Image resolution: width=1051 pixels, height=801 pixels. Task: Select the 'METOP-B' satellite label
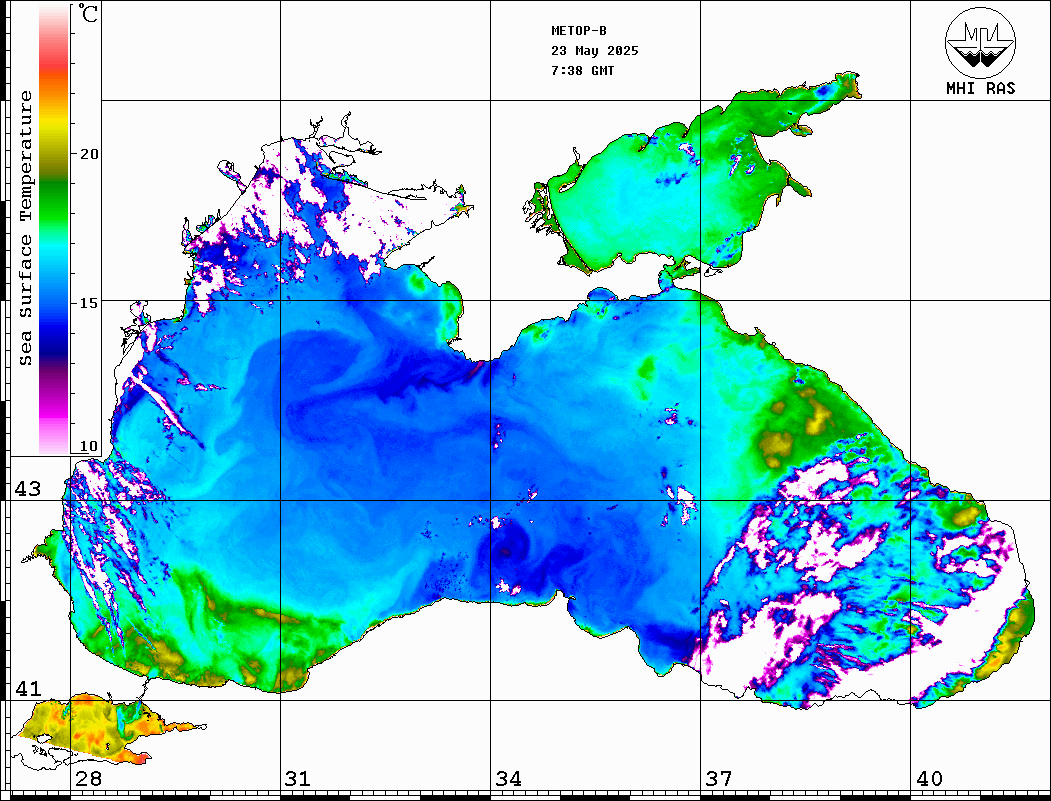(578, 31)
